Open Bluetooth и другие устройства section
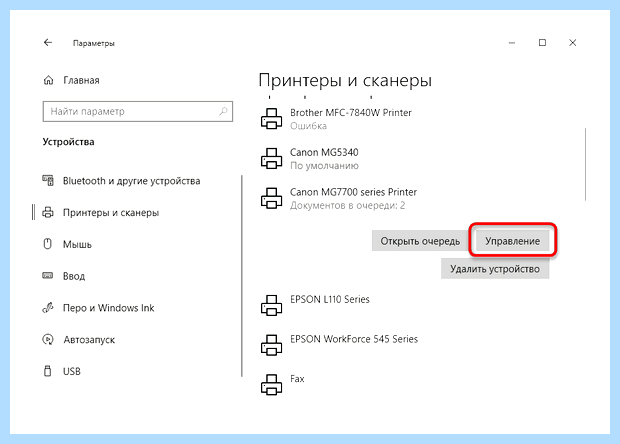The image size is (620, 444). (x=132, y=181)
